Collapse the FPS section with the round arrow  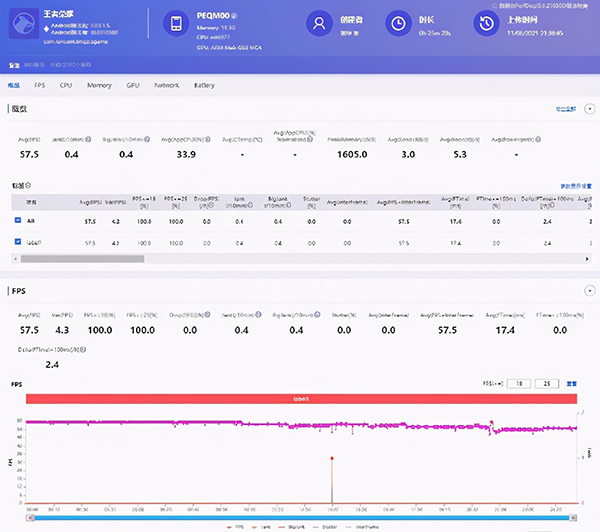coord(588,292)
